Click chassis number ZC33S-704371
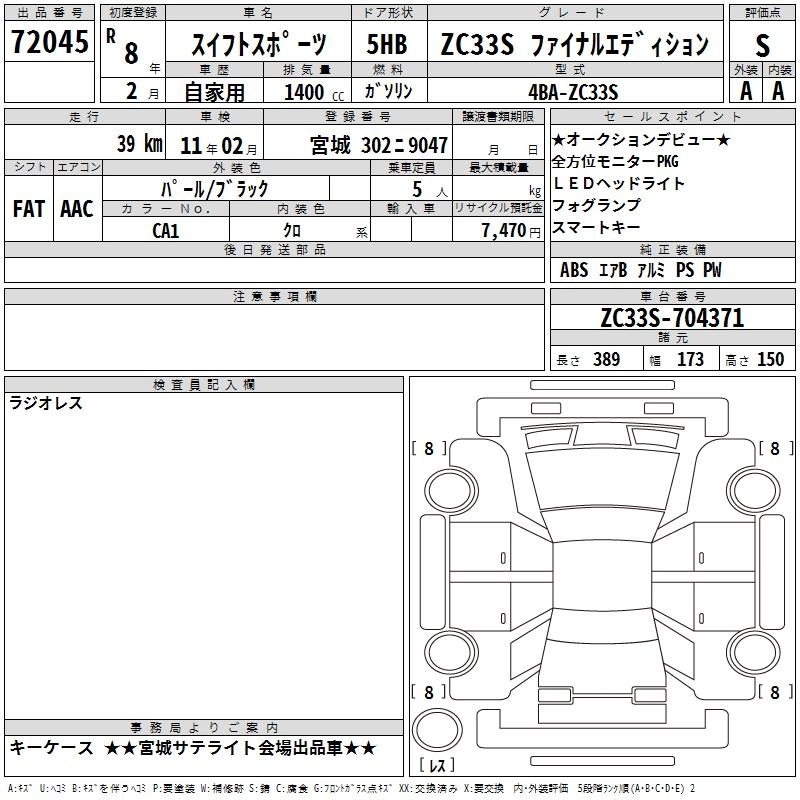The image size is (800, 800). coord(672,317)
